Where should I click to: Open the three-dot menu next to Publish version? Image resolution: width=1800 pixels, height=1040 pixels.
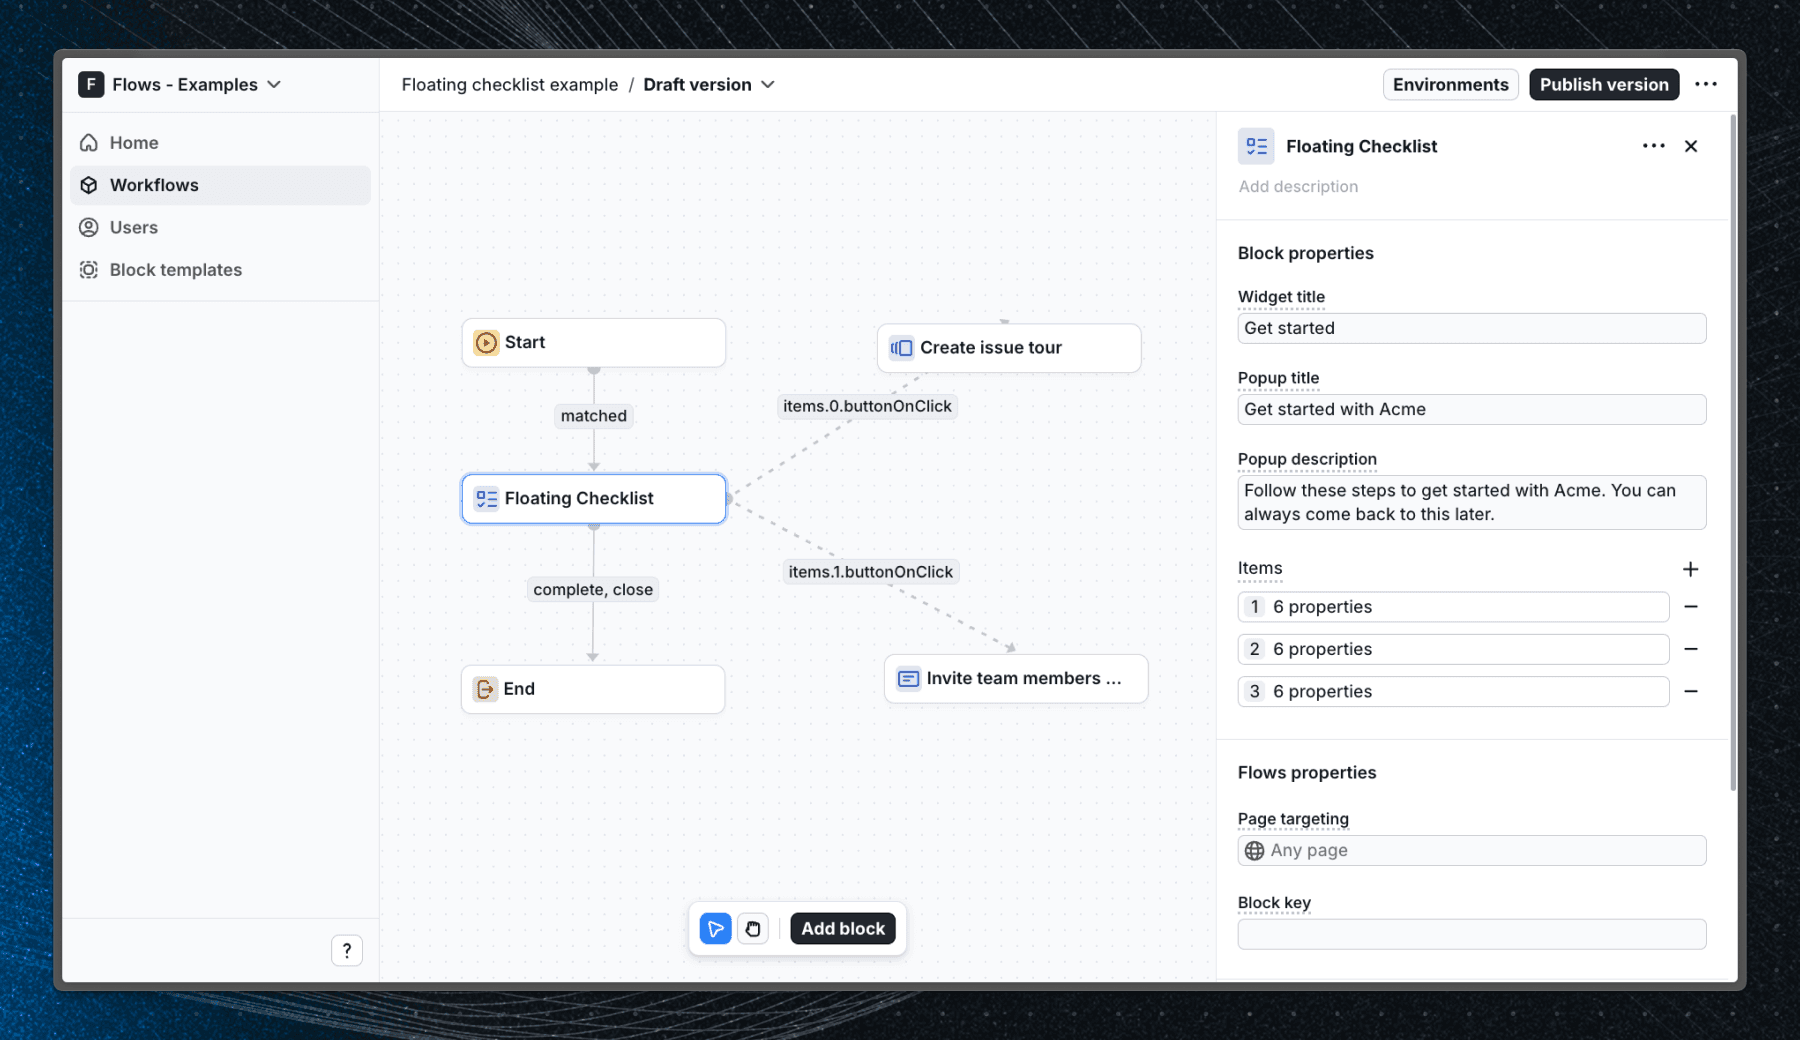tap(1707, 84)
